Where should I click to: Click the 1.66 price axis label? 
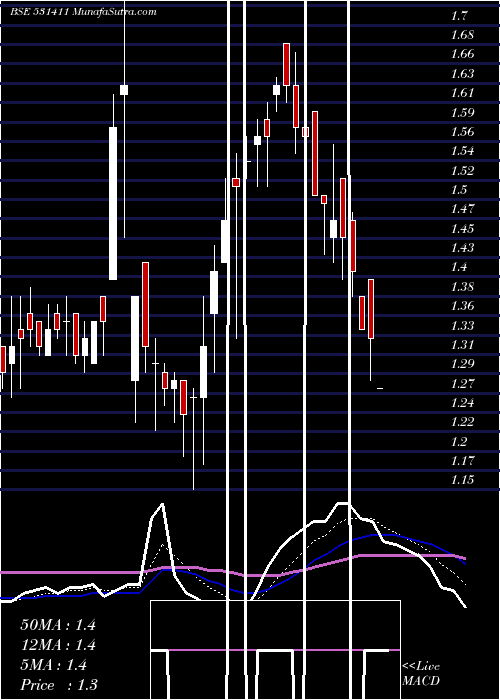point(462,54)
